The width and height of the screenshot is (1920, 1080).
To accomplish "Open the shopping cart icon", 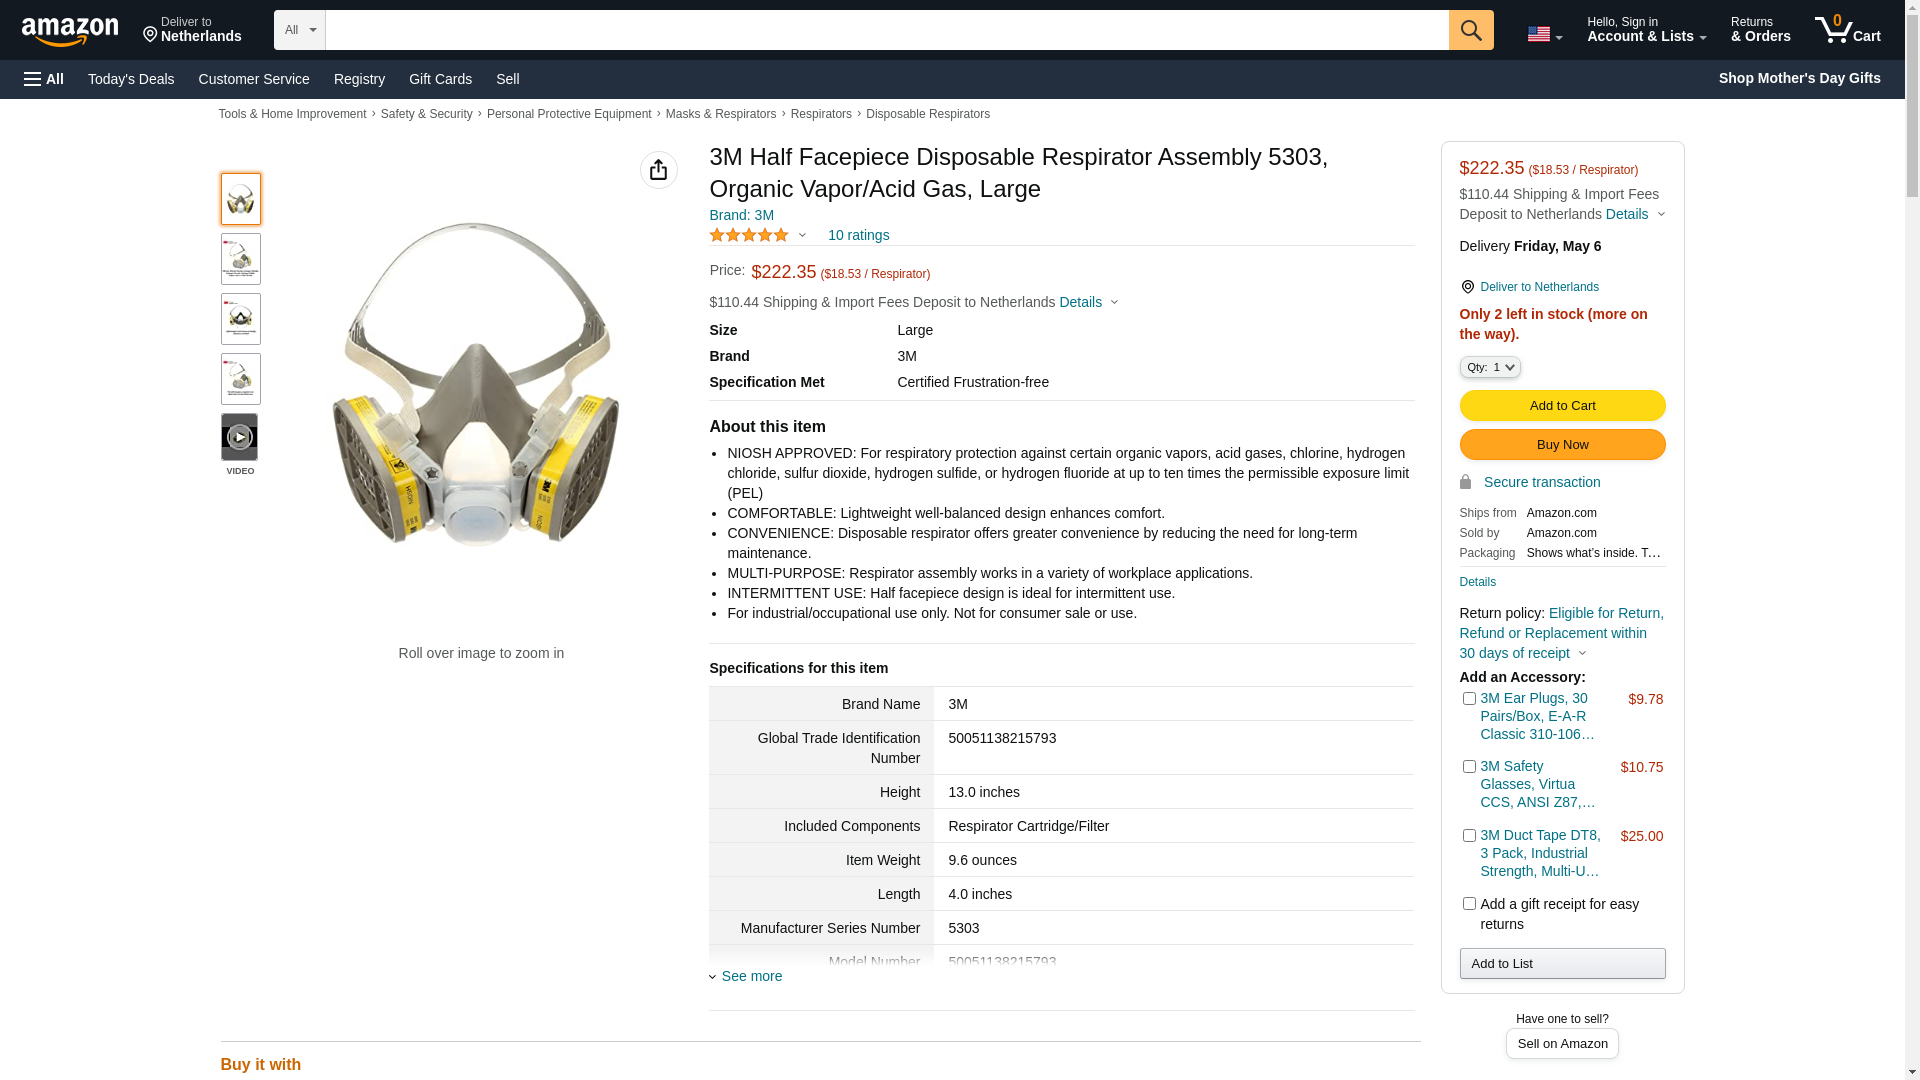I will coord(1847,30).
